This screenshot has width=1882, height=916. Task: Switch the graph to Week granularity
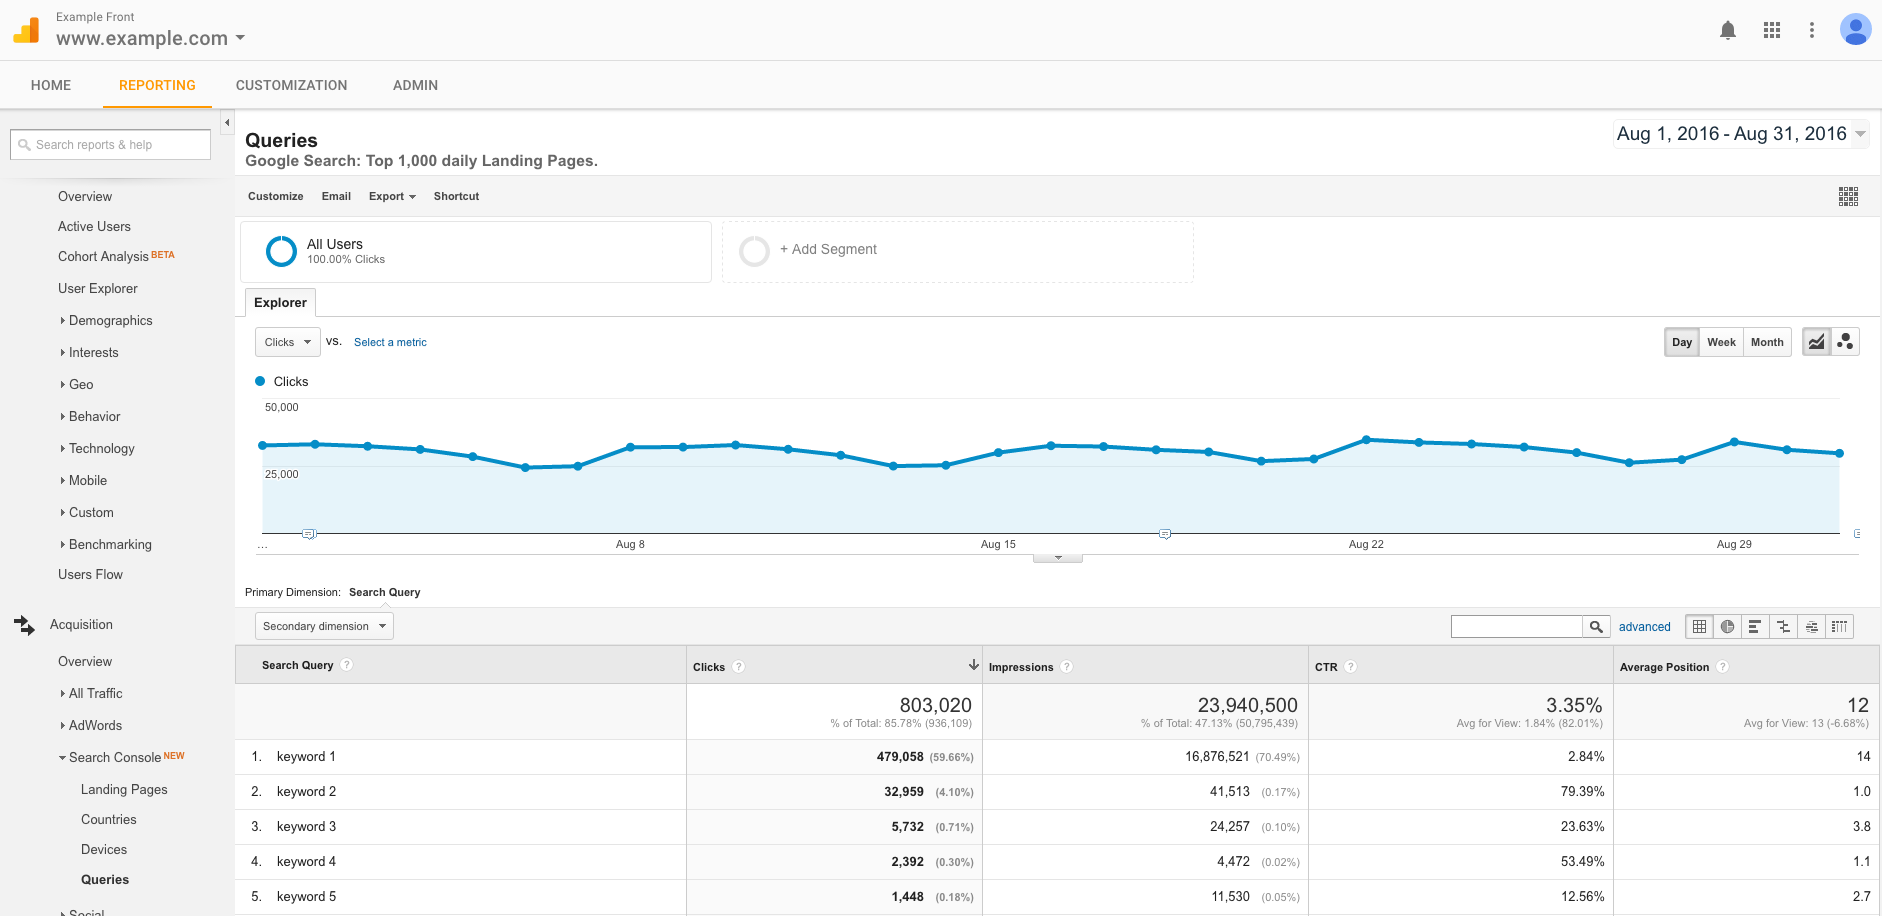click(x=1720, y=341)
